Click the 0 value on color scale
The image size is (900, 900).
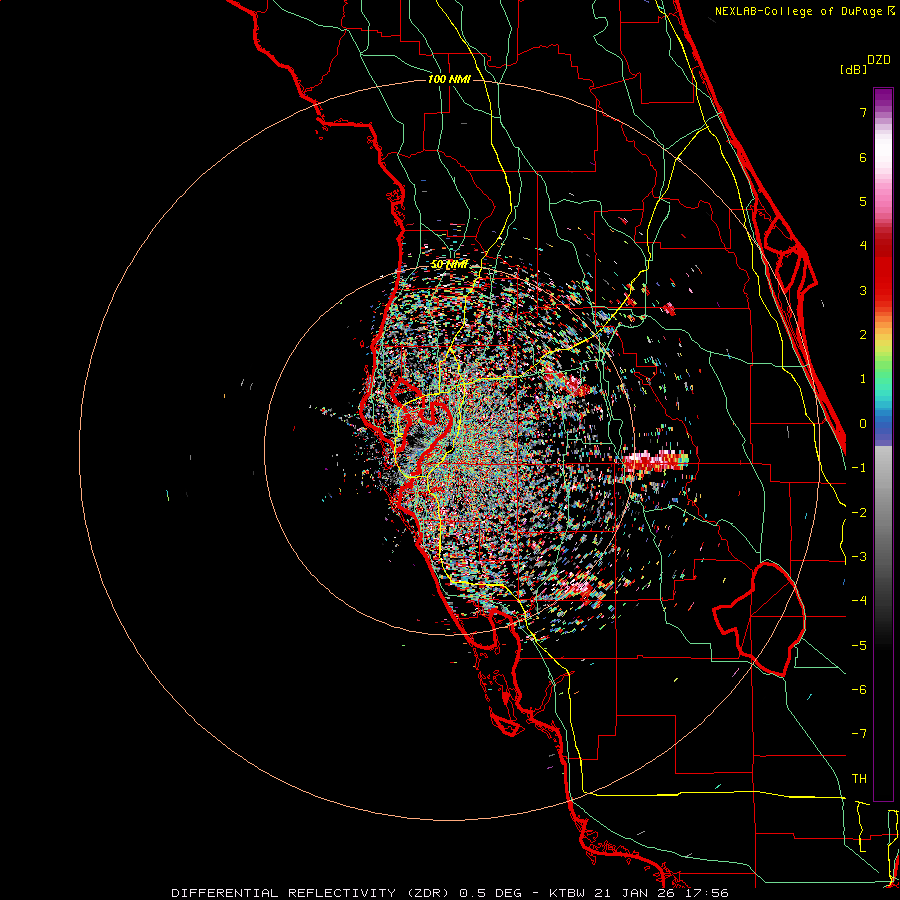[x=863, y=424]
